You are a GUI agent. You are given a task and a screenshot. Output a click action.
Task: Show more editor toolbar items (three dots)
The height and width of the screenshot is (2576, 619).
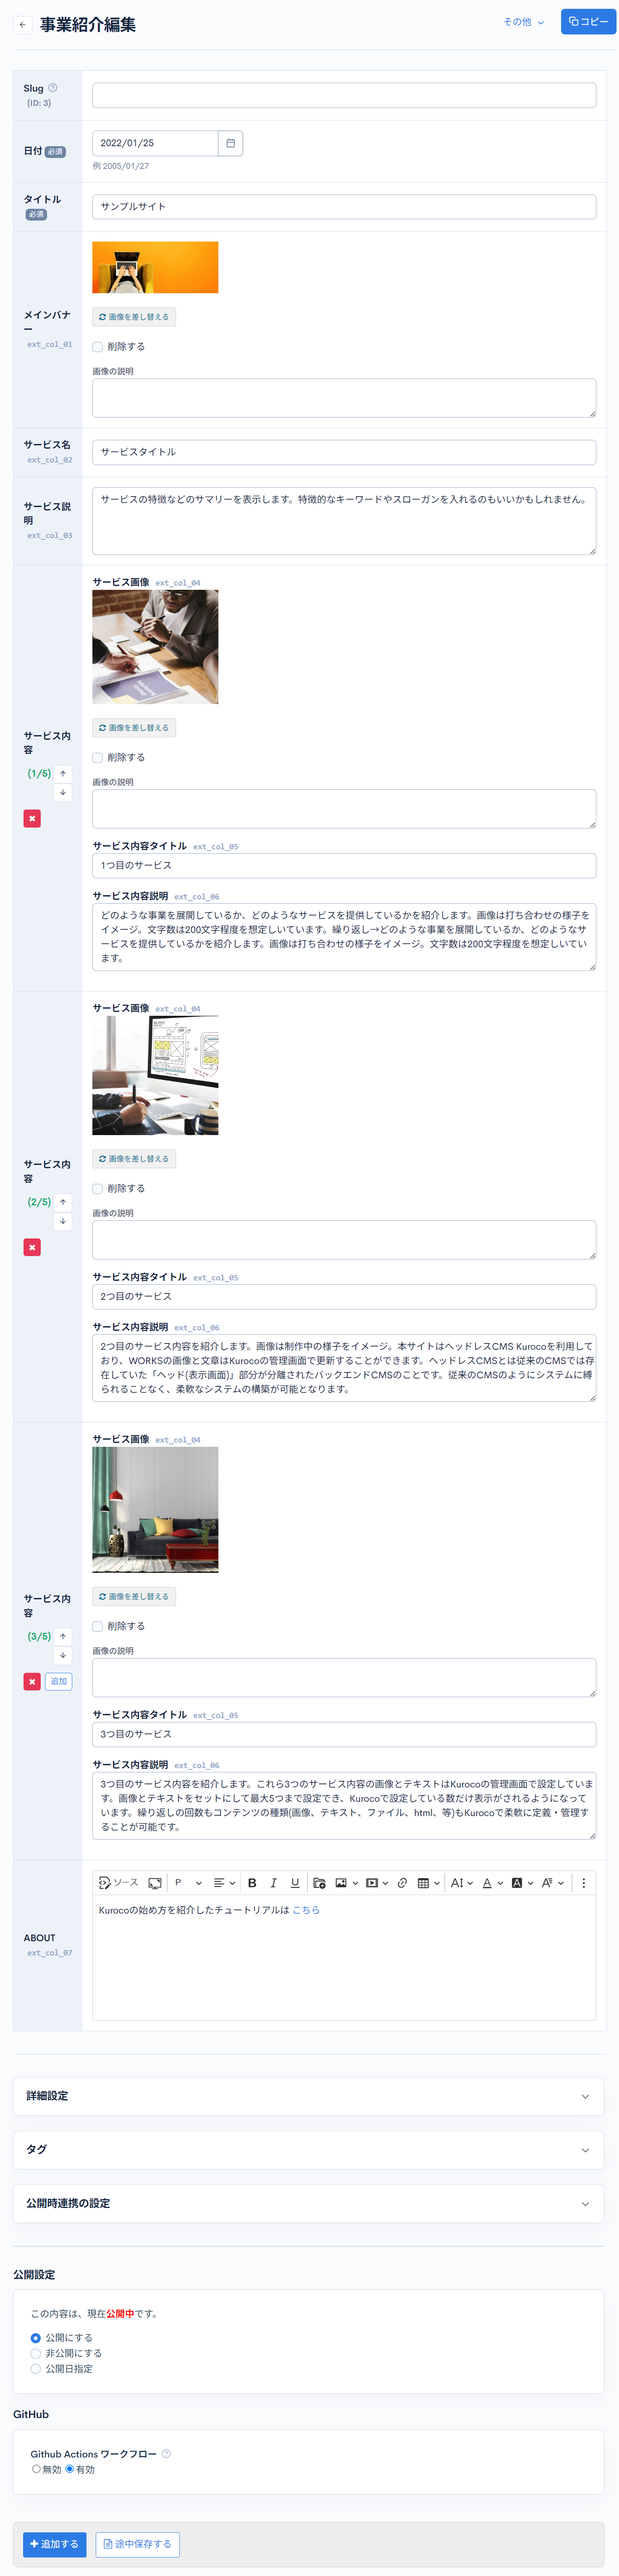pyautogui.click(x=584, y=1883)
